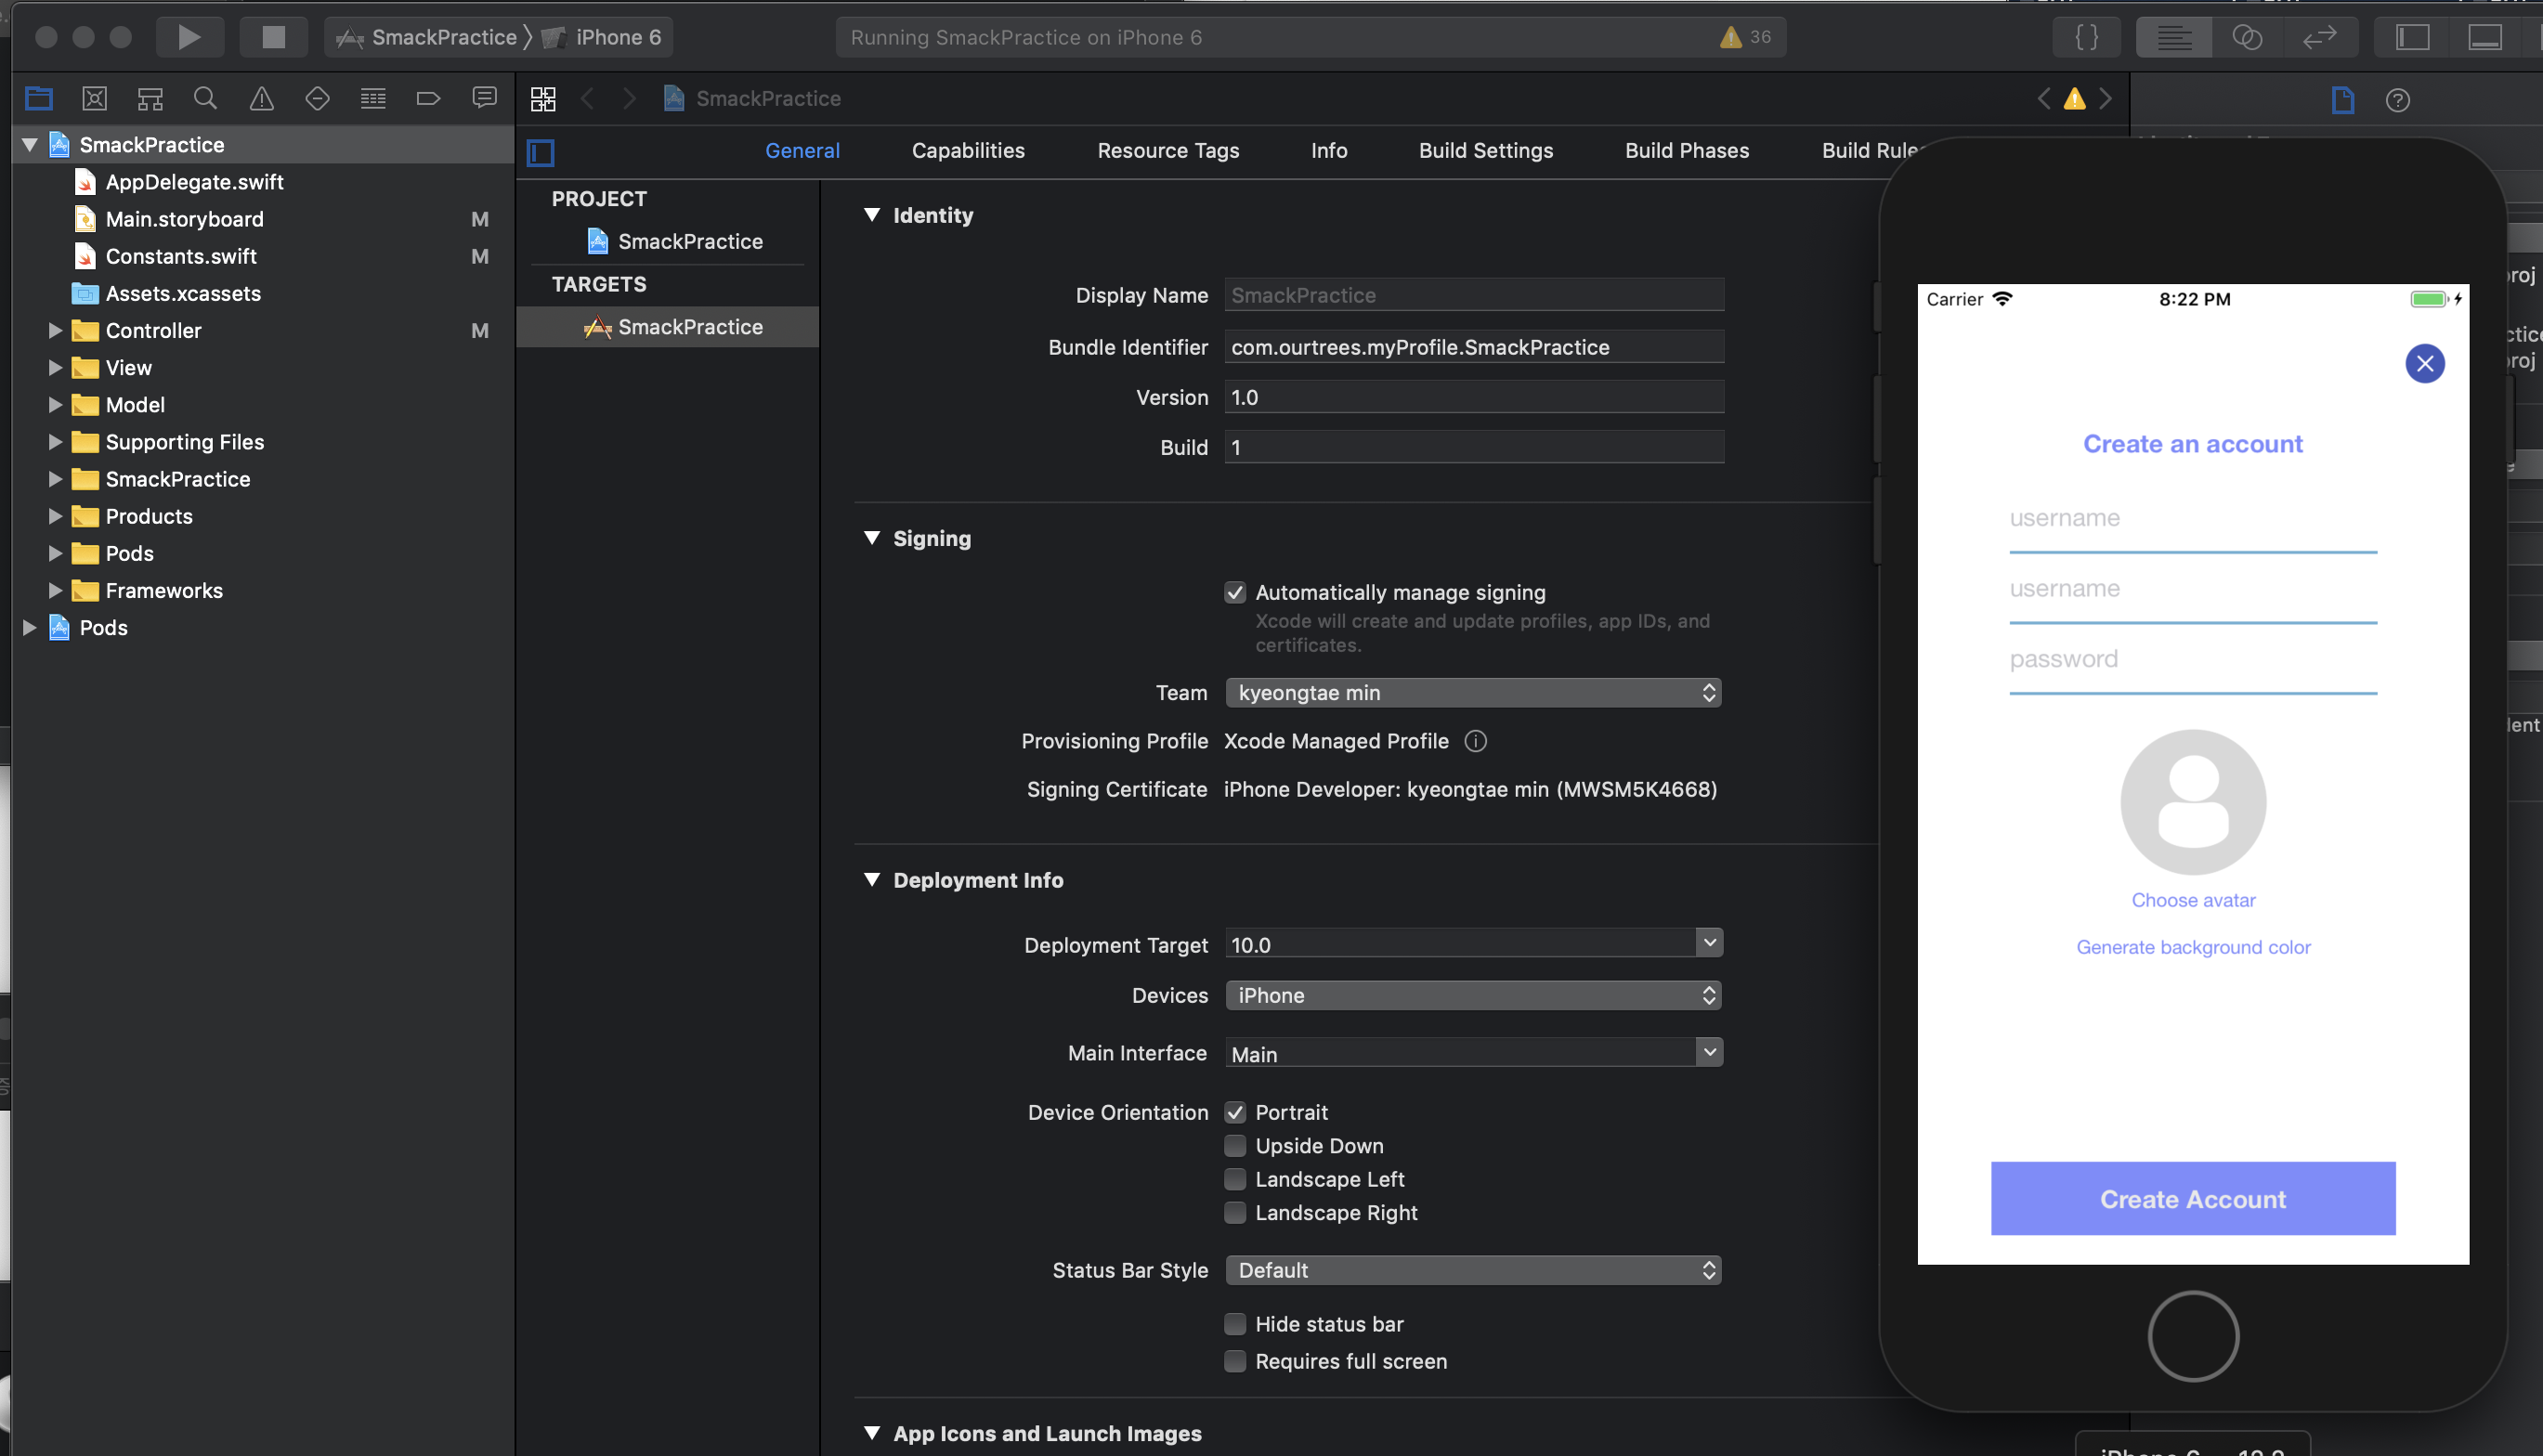The image size is (2543, 1456).
Task: Click the Bundle Identifier text field
Action: pyautogui.click(x=1472, y=347)
